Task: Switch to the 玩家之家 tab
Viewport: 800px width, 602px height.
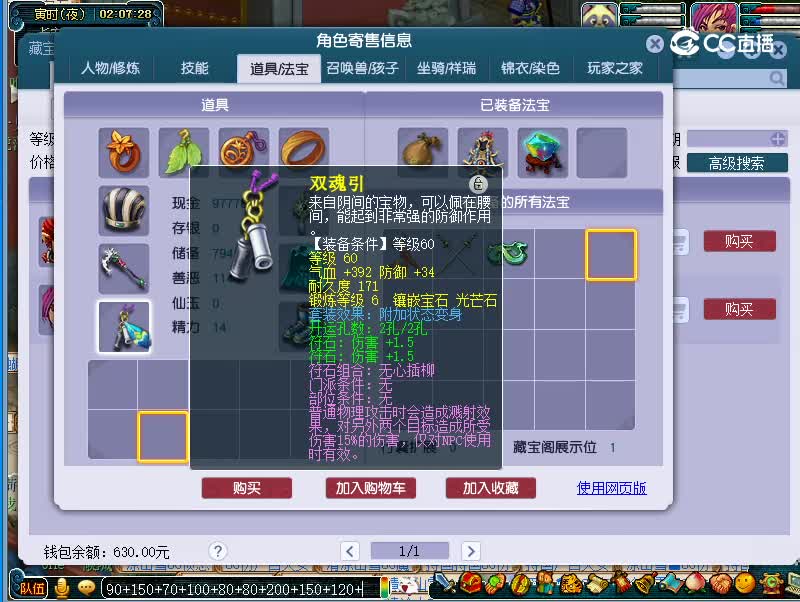Action: tap(615, 68)
